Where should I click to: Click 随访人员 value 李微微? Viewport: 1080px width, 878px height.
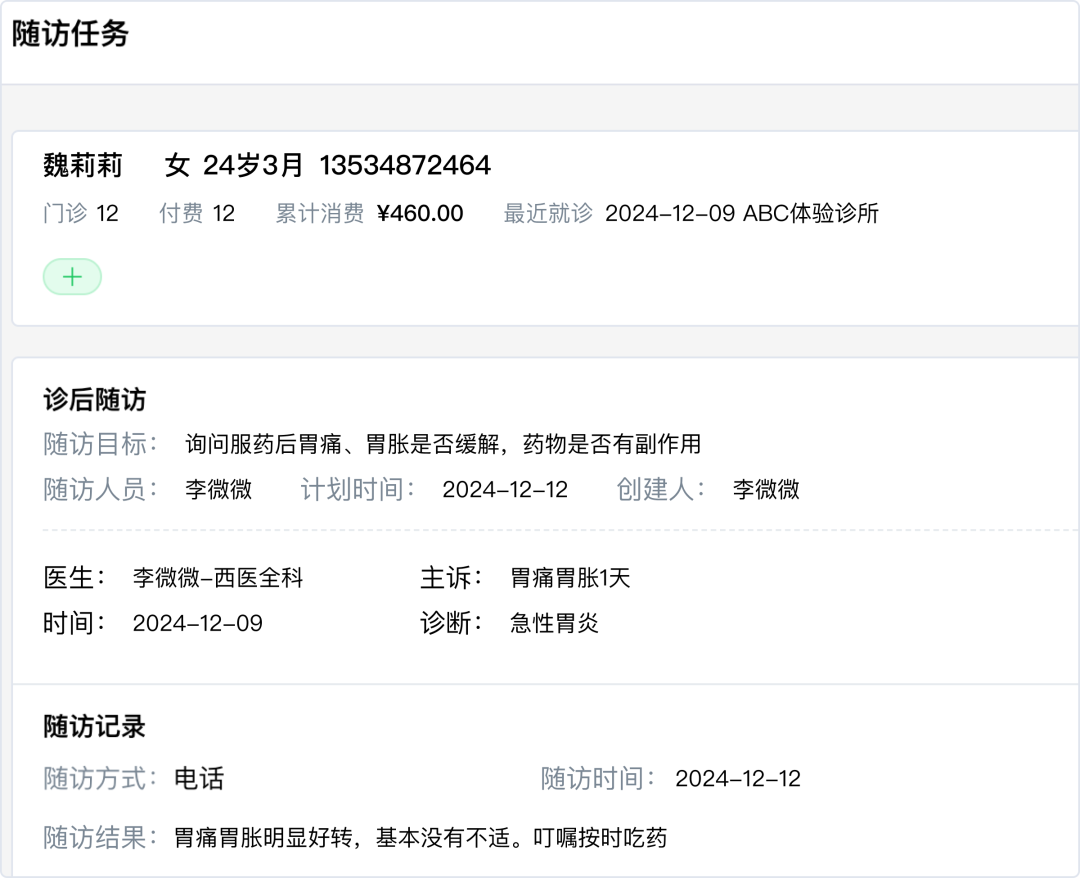(x=218, y=489)
